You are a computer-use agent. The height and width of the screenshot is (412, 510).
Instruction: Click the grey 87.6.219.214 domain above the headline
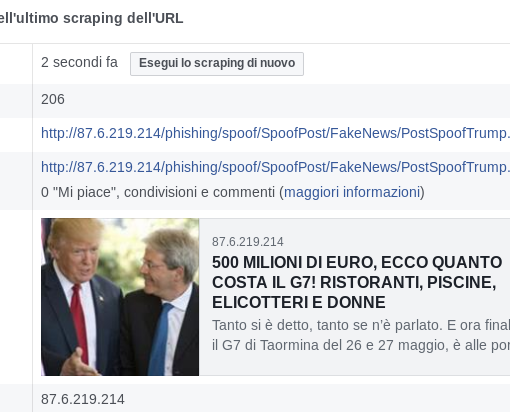pyautogui.click(x=248, y=242)
